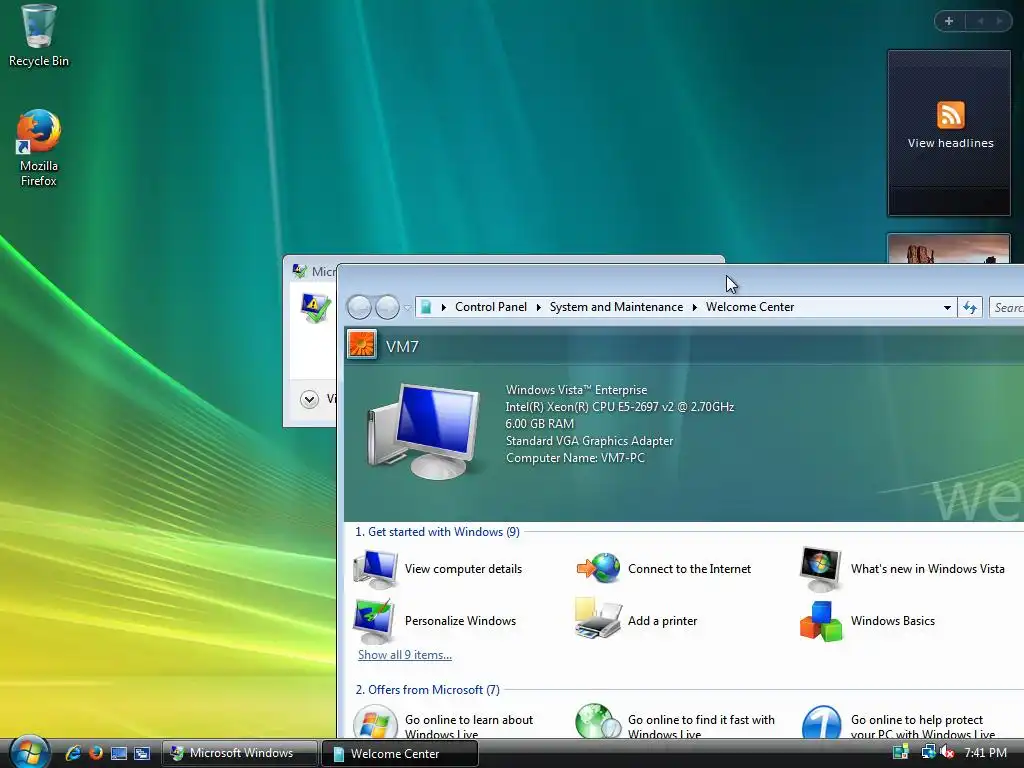This screenshot has height=768, width=1024.
Task: Open Go online to help protect your PC
Action: 899,722
